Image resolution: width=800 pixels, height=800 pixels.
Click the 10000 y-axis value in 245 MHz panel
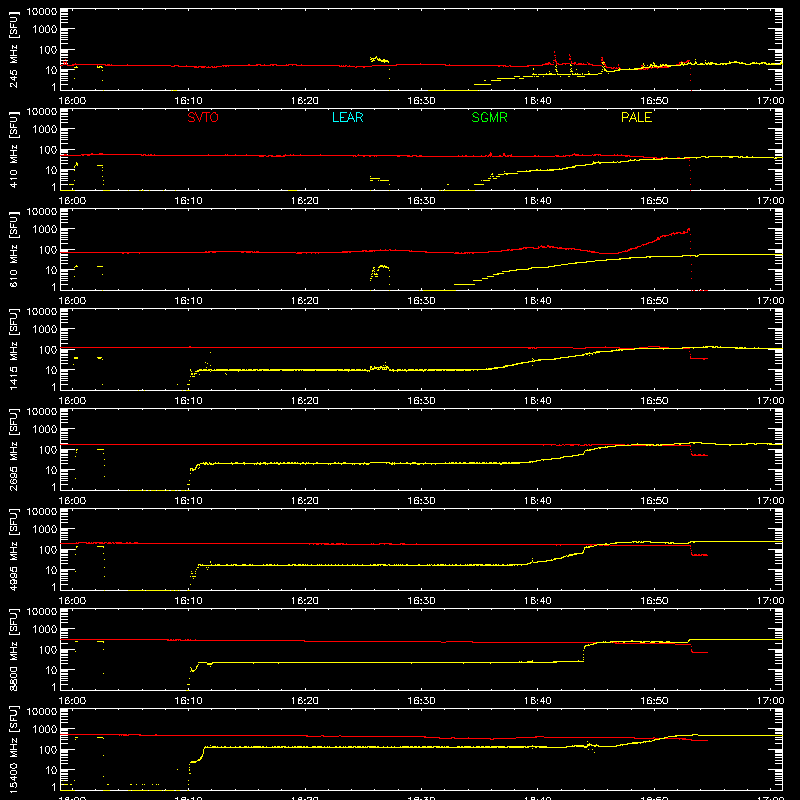42,12
